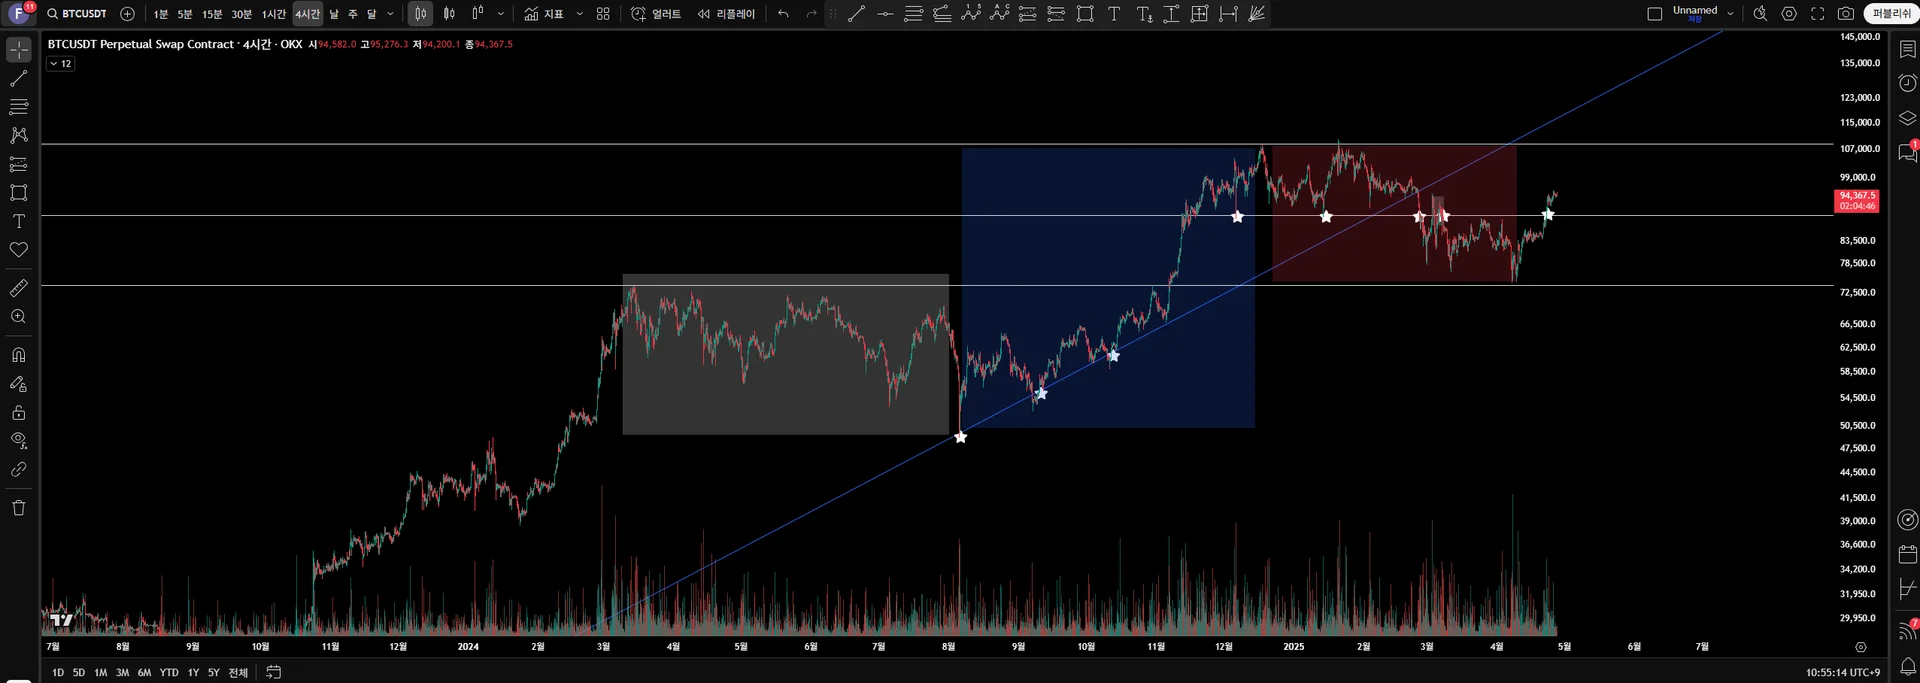The height and width of the screenshot is (683, 1920).
Task: Select the text annotation tool in left sidebar
Action: (x=19, y=221)
